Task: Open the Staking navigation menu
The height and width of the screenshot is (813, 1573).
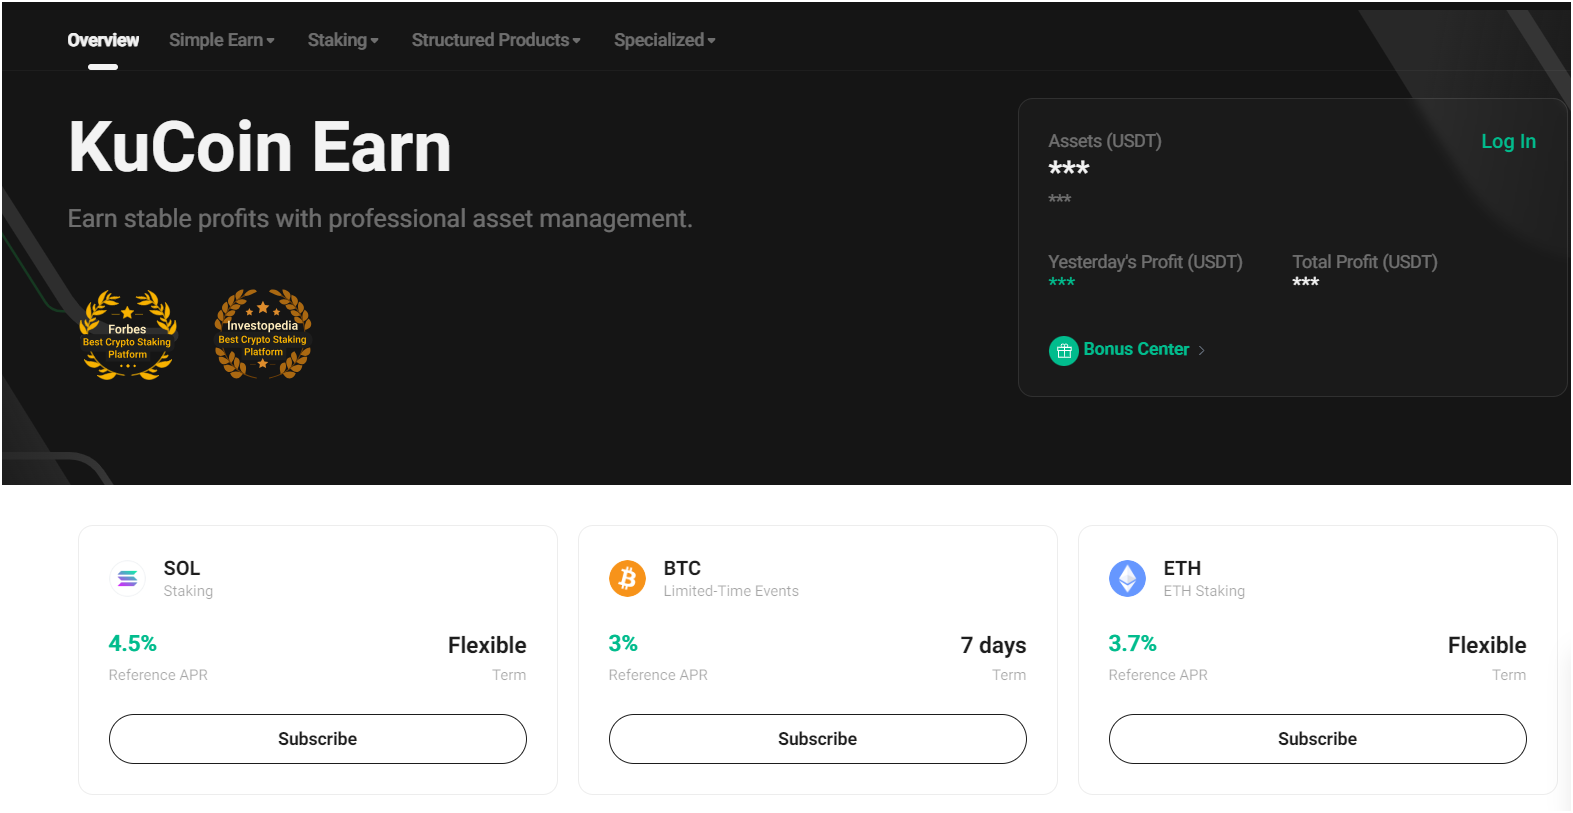Action: click(x=342, y=40)
